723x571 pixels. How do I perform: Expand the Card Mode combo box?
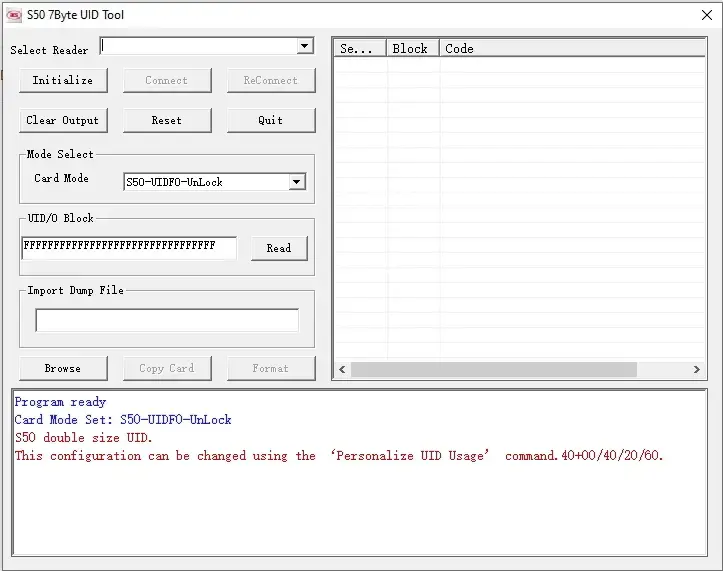pos(296,182)
